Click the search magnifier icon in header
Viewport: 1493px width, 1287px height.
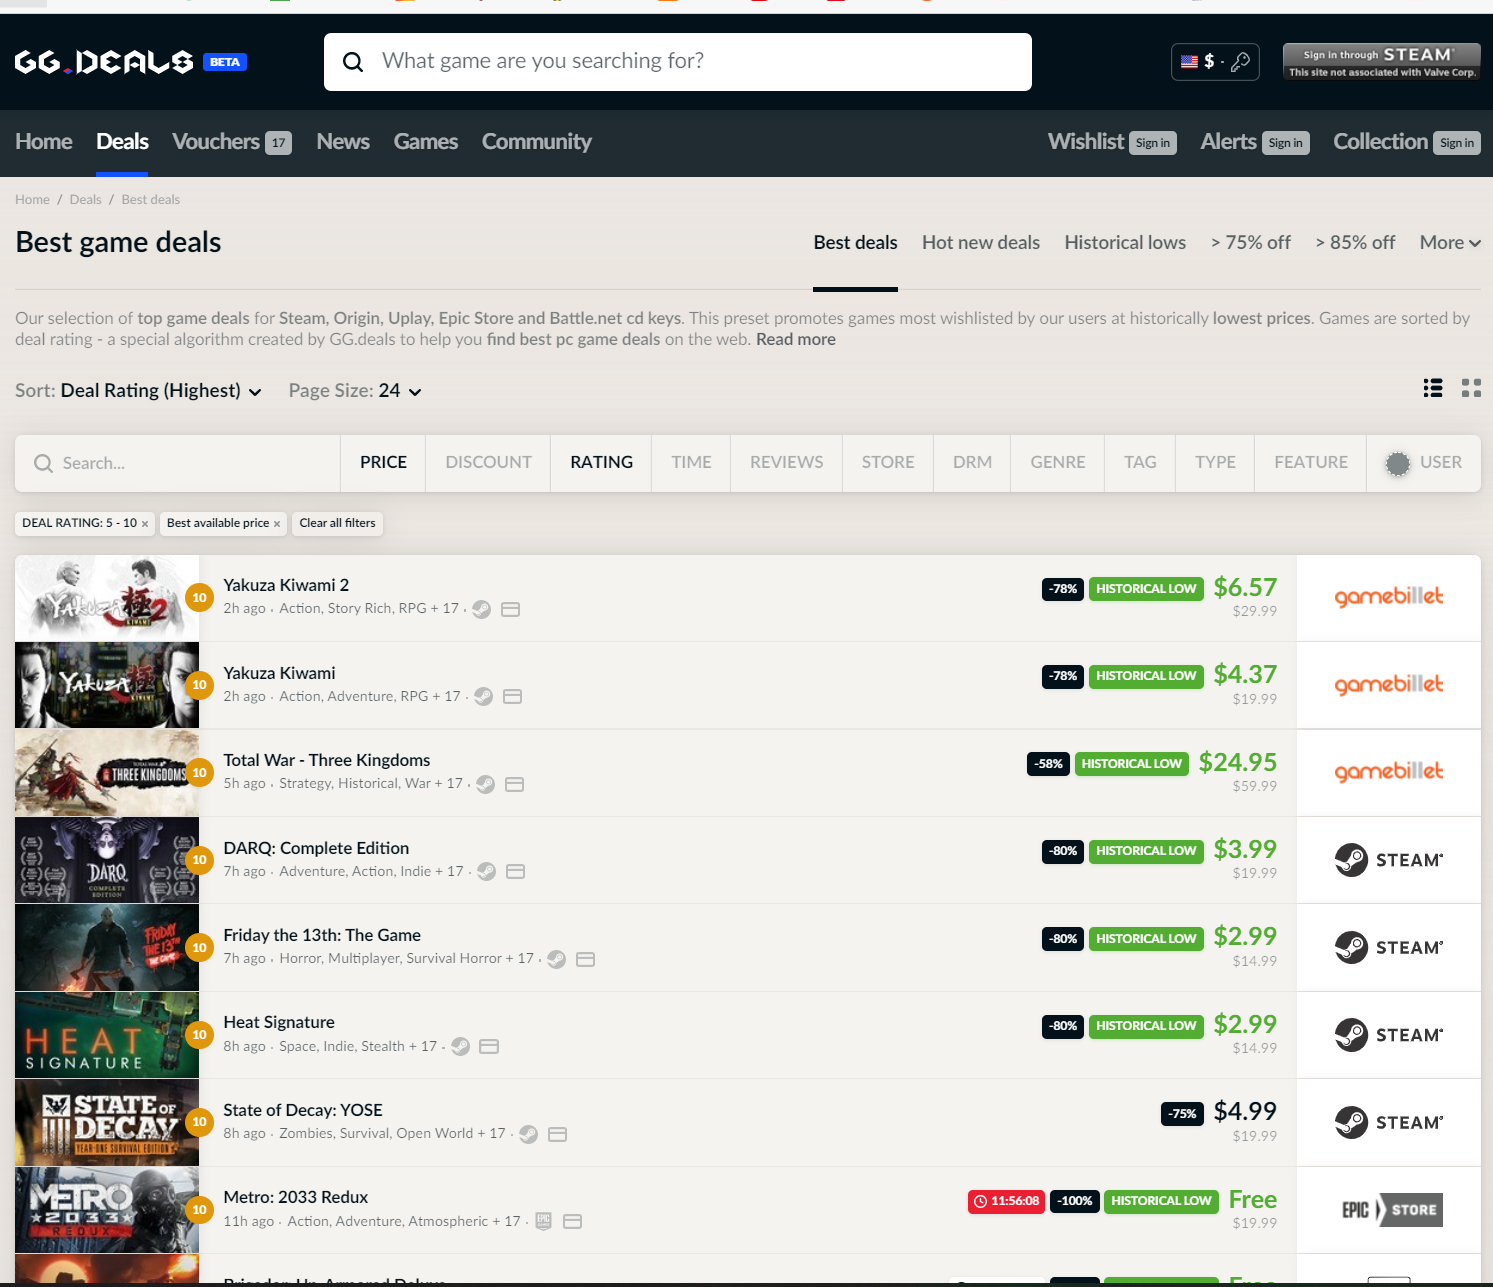(x=353, y=62)
